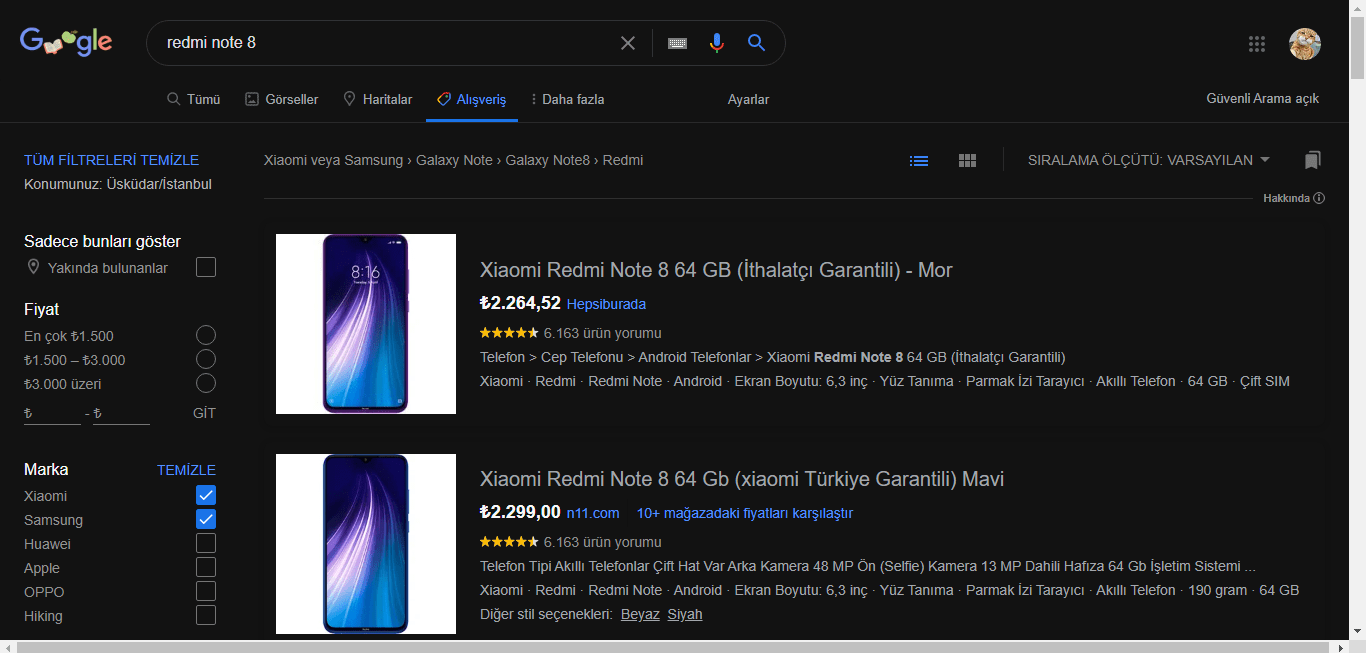The image size is (1366, 653).
Task: Open Google apps grid icon
Action: click(x=1257, y=43)
